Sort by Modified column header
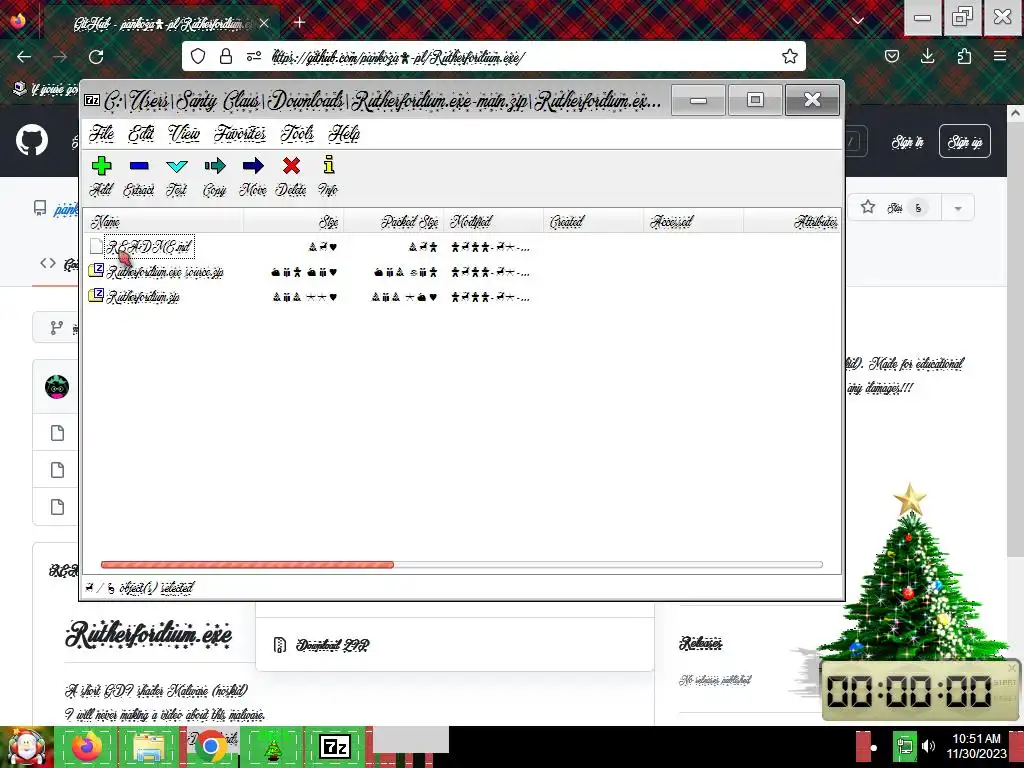 click(494, 222)
